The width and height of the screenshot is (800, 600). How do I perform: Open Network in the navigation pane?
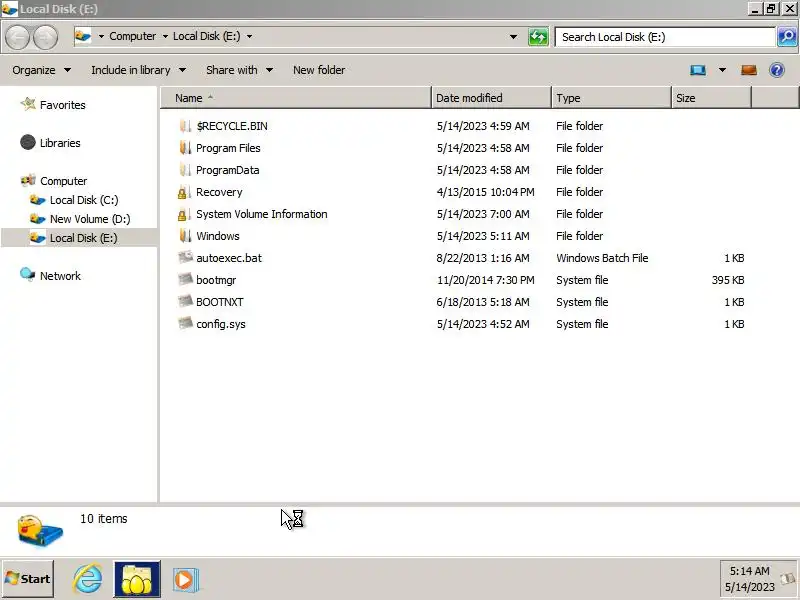pyautogui.click(x=60, y=276)
